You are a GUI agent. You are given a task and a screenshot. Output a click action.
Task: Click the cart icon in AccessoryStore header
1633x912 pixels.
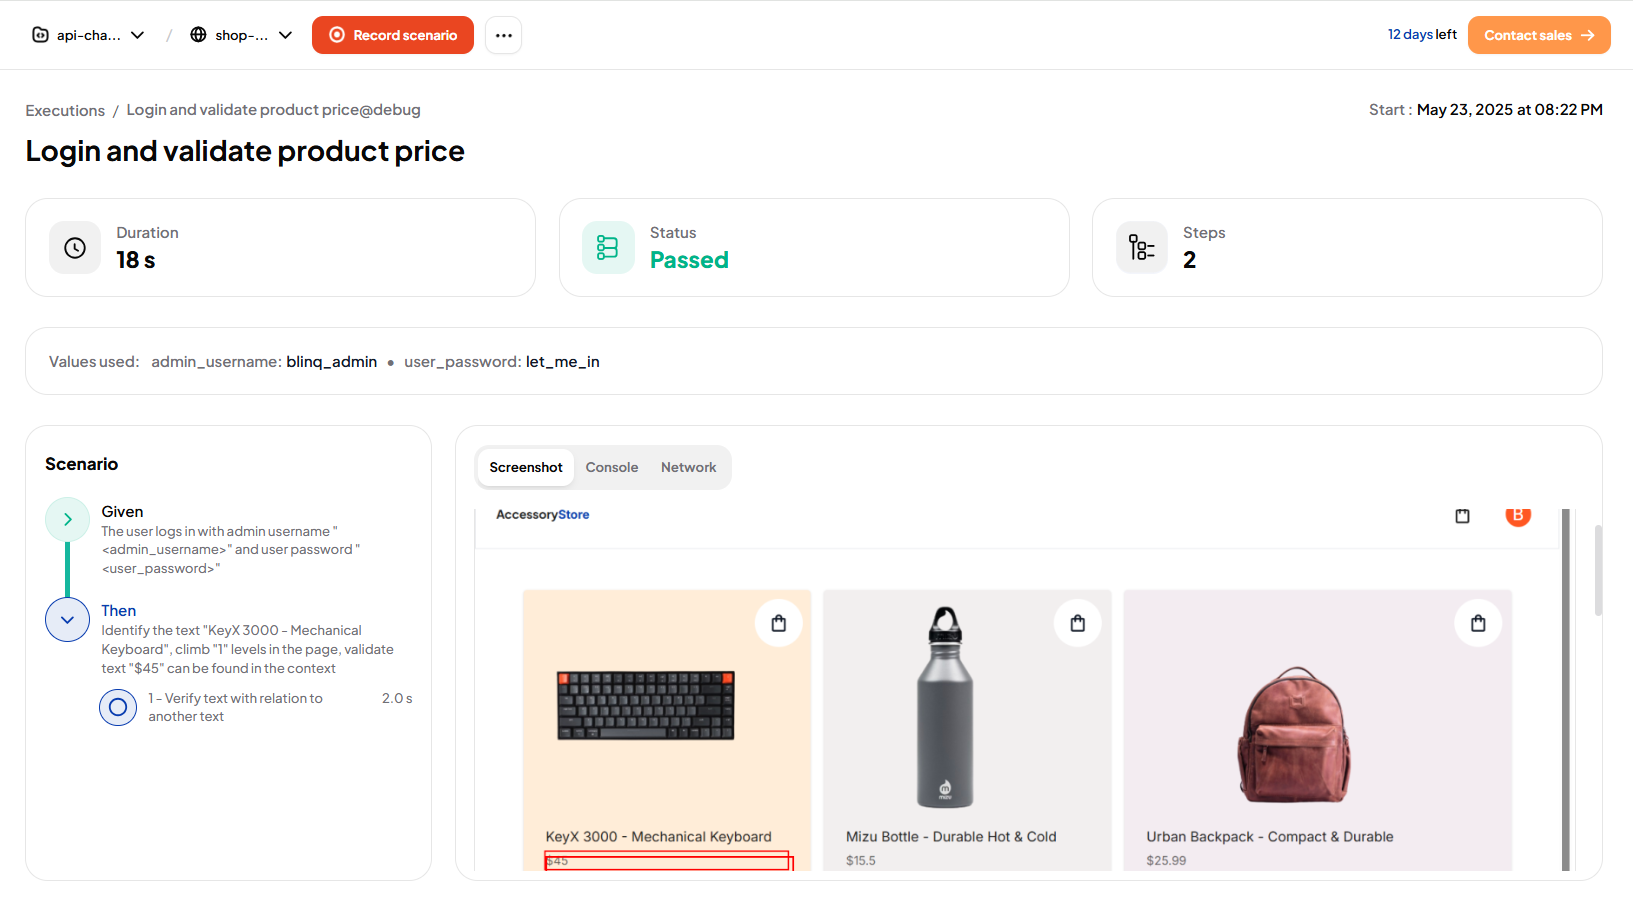pyautogui.click(x=1462, y=516)
